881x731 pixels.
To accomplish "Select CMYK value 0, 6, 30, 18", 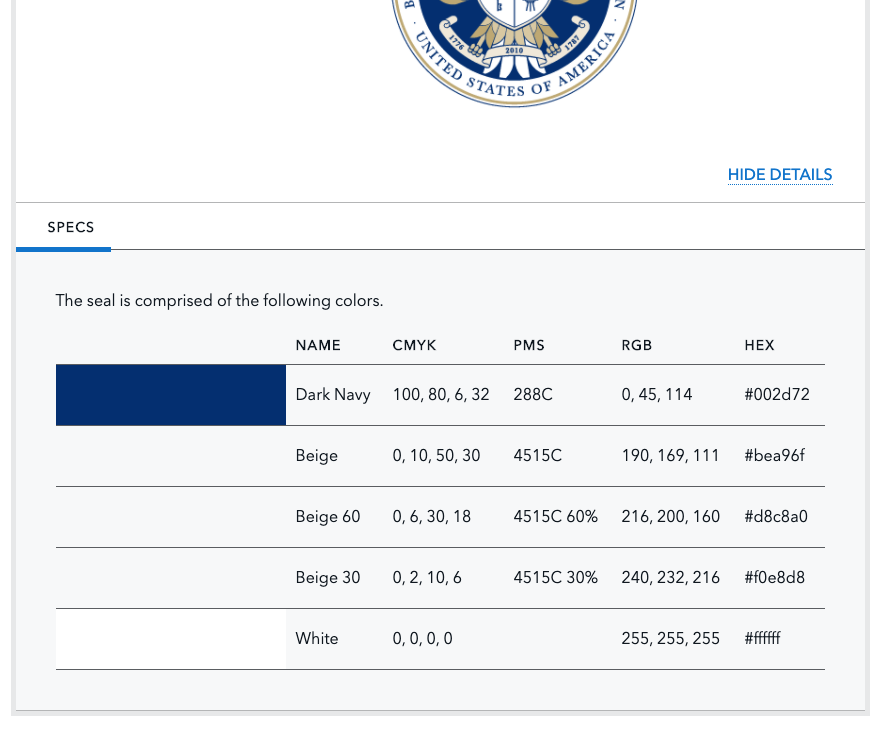I will (x=432, y=516).
